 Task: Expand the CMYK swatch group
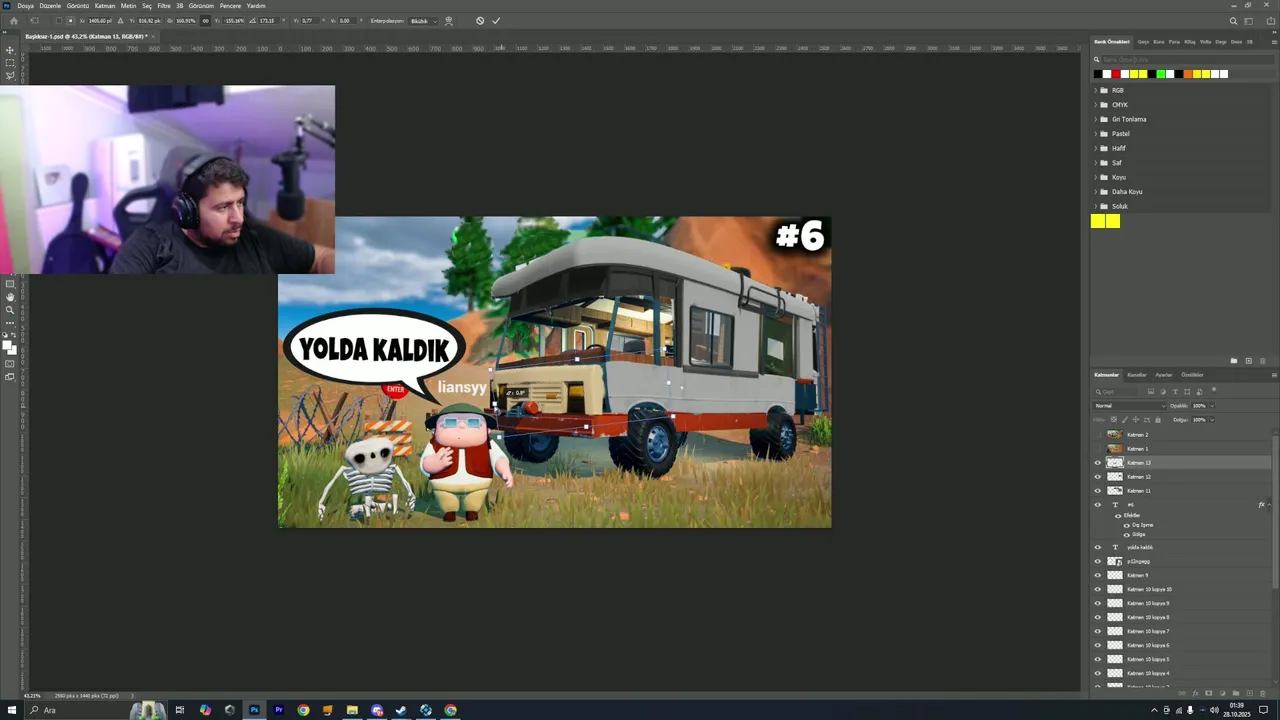(1095, 104)
